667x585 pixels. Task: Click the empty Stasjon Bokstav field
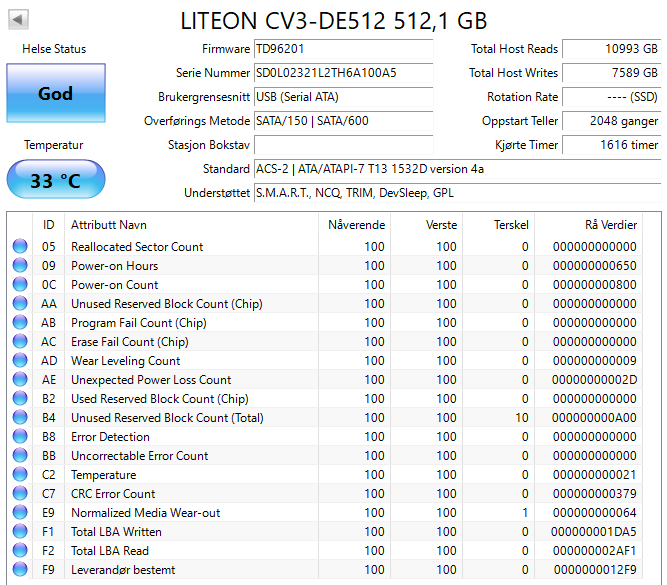click(x=343, y=145)
